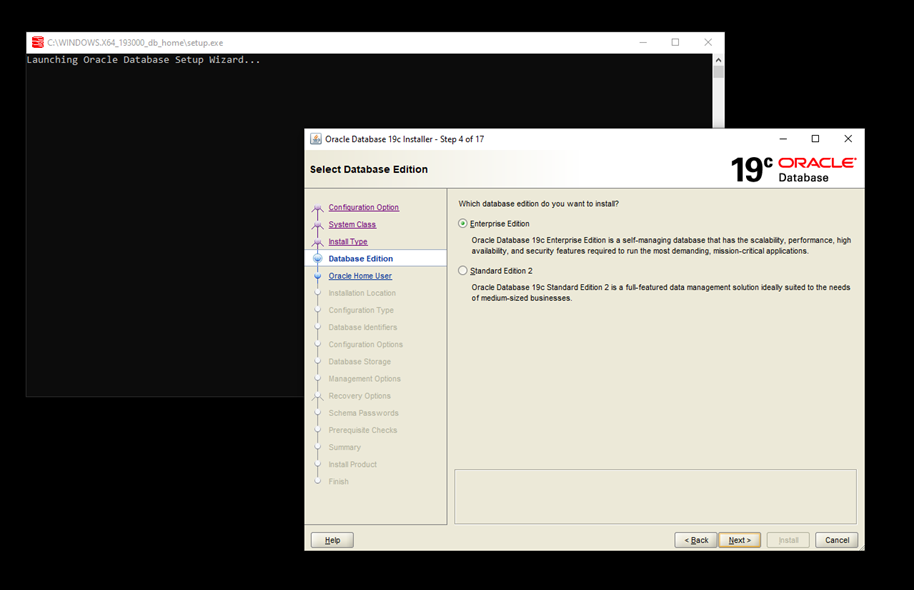
Task: Click the setup.exe console window icon
Action: (38, 43)
